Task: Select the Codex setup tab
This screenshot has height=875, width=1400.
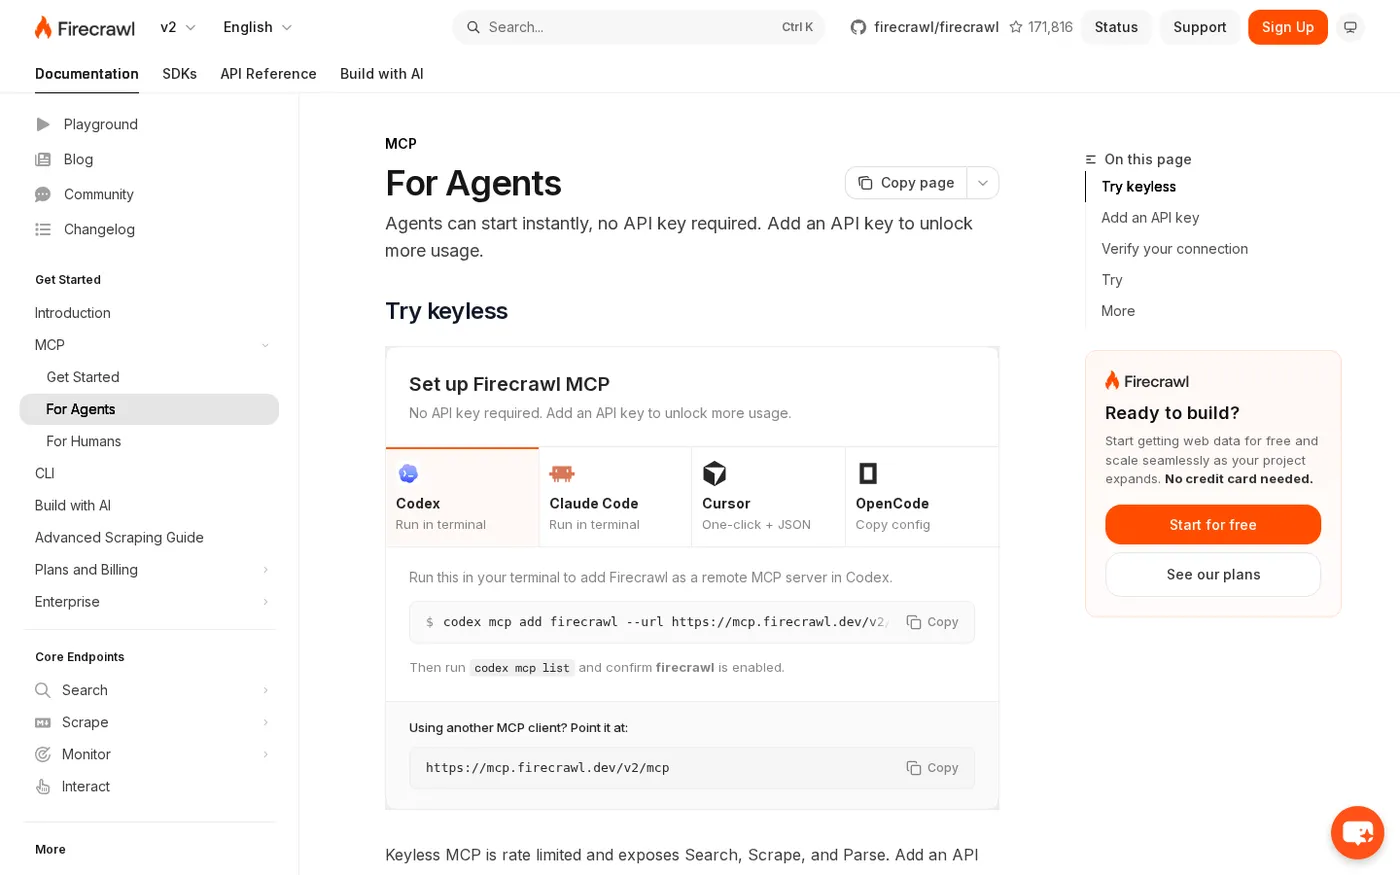Action: pos(462,497)
